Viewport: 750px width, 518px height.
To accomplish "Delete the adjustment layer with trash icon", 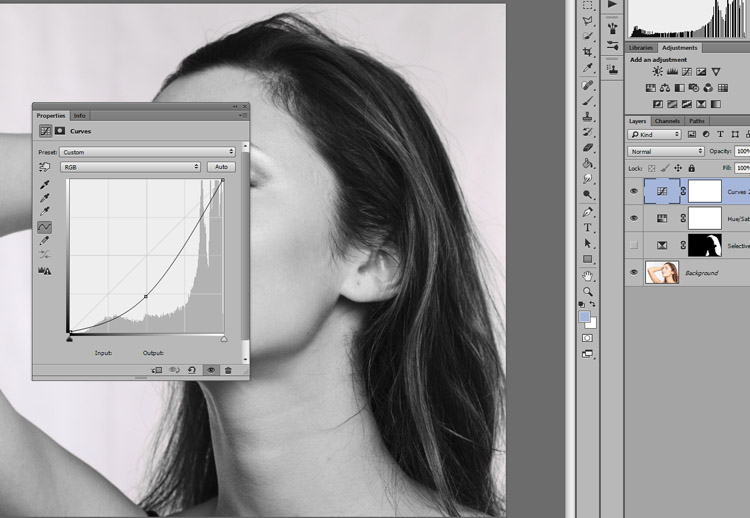I will 228,370.
